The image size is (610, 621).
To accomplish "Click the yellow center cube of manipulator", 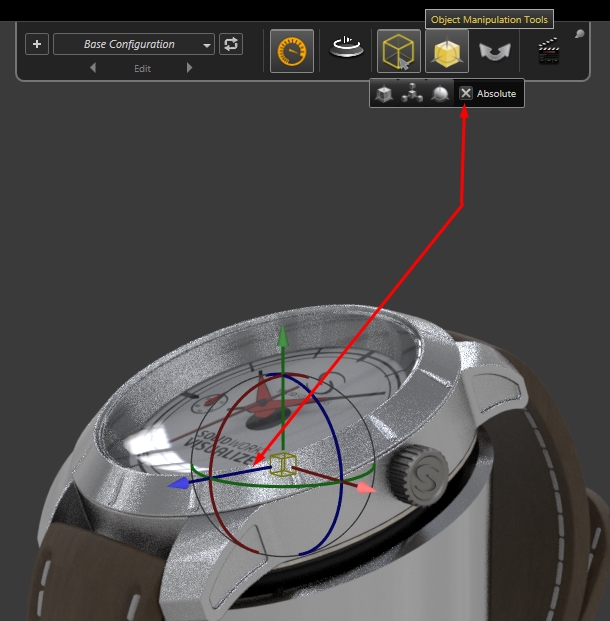I will pyautogui.click(x=283, y=464).
